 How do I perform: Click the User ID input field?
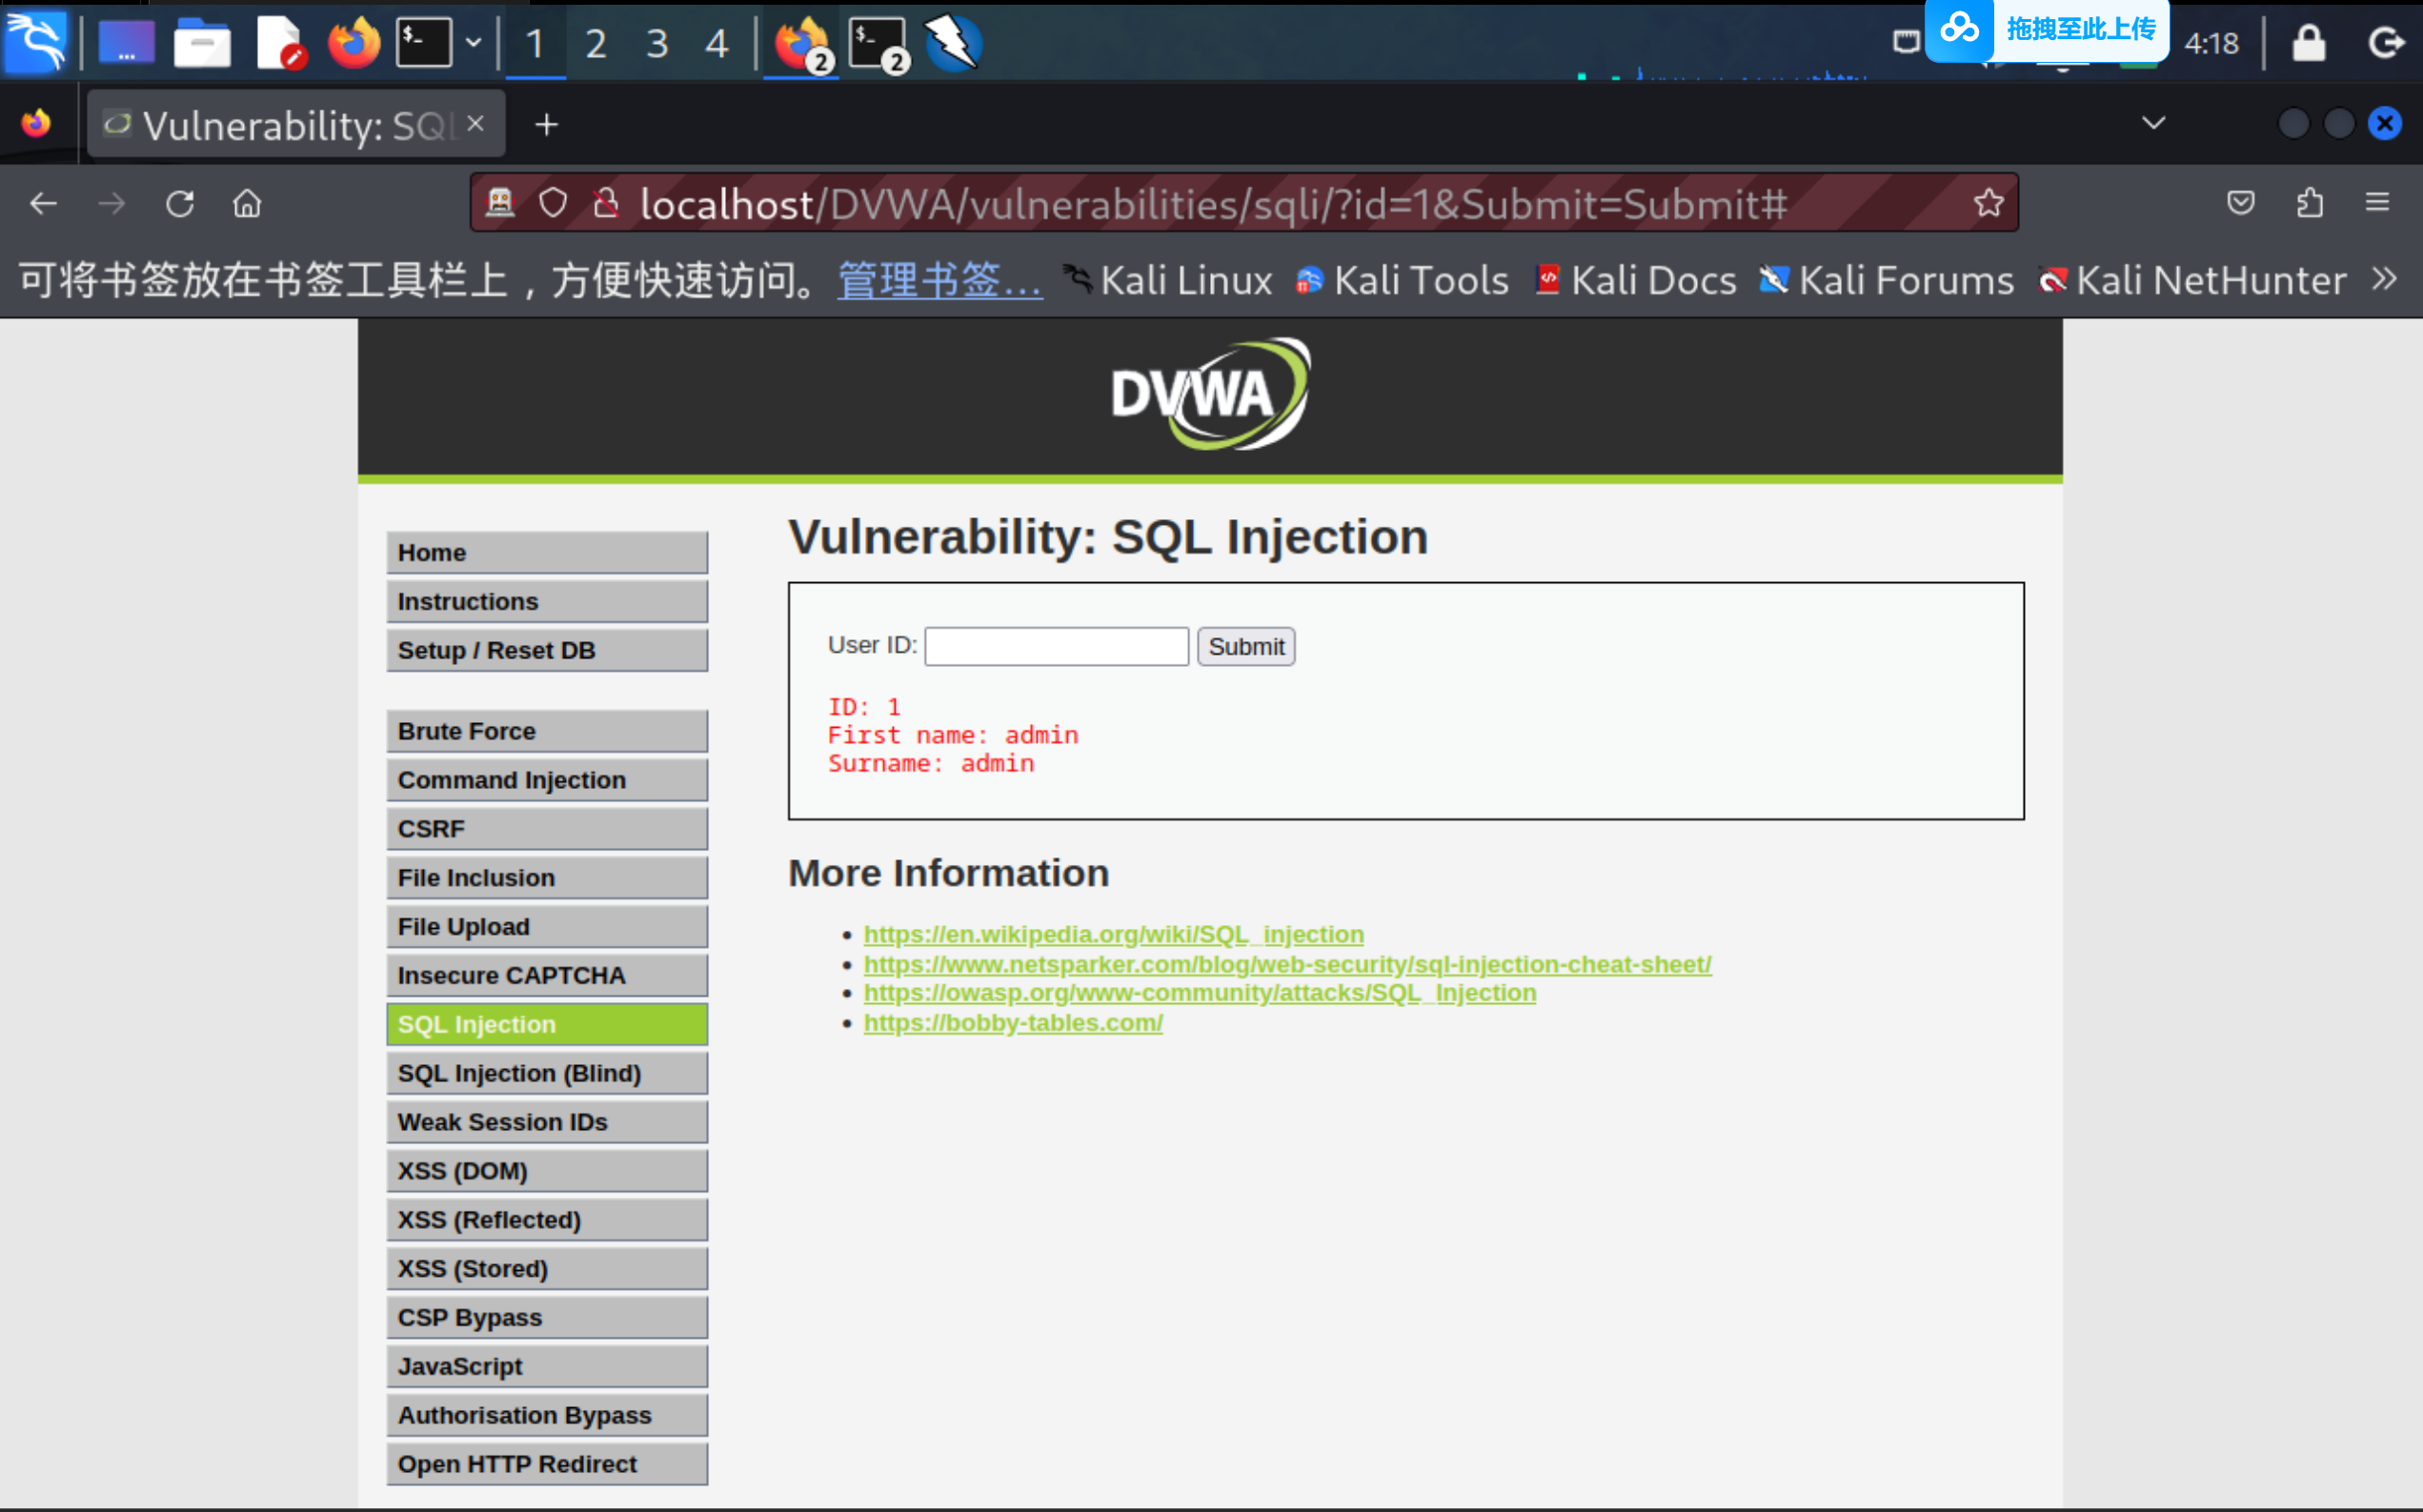click(x=1056, y=646)
